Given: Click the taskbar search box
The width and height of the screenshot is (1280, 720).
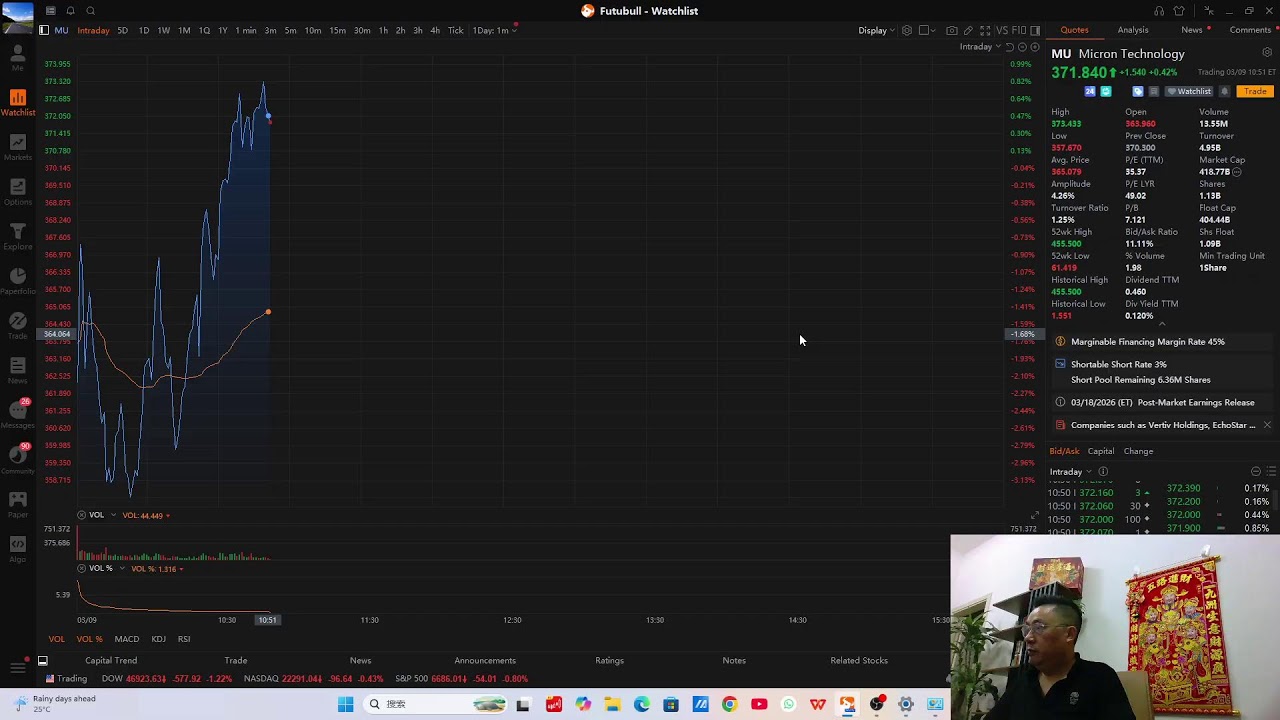Looking at the screenshot, I should [437, 704].
